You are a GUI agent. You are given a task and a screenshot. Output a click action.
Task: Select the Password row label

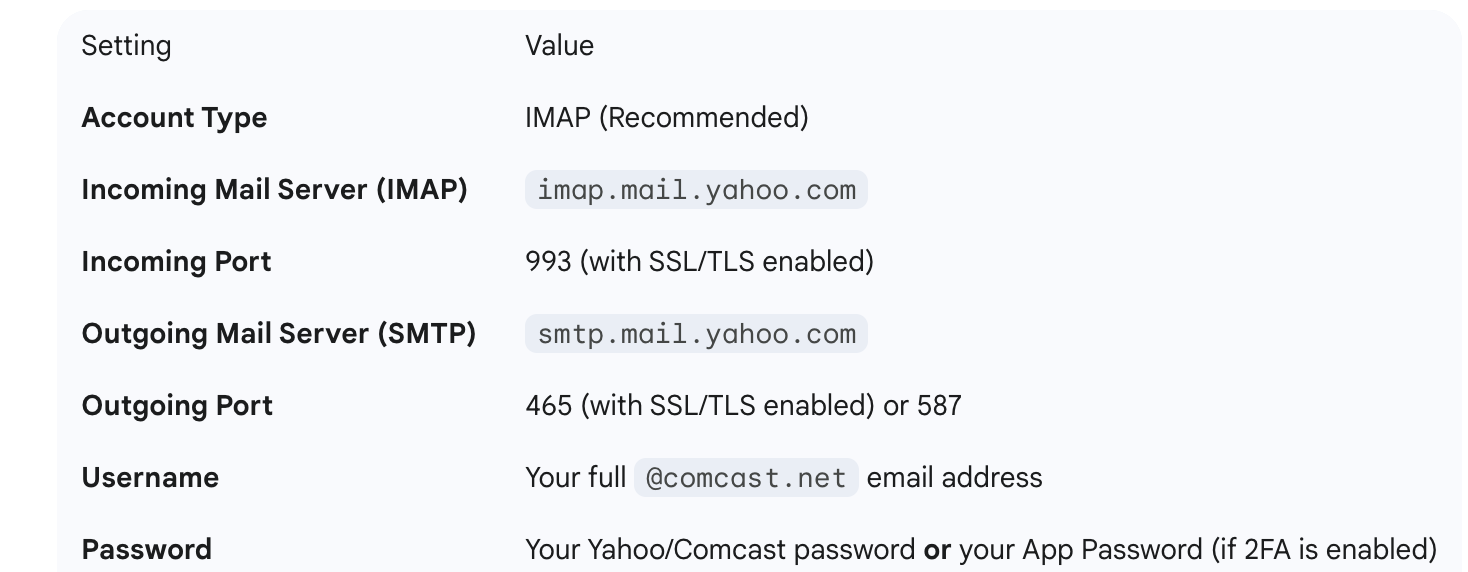click(146, 550)
